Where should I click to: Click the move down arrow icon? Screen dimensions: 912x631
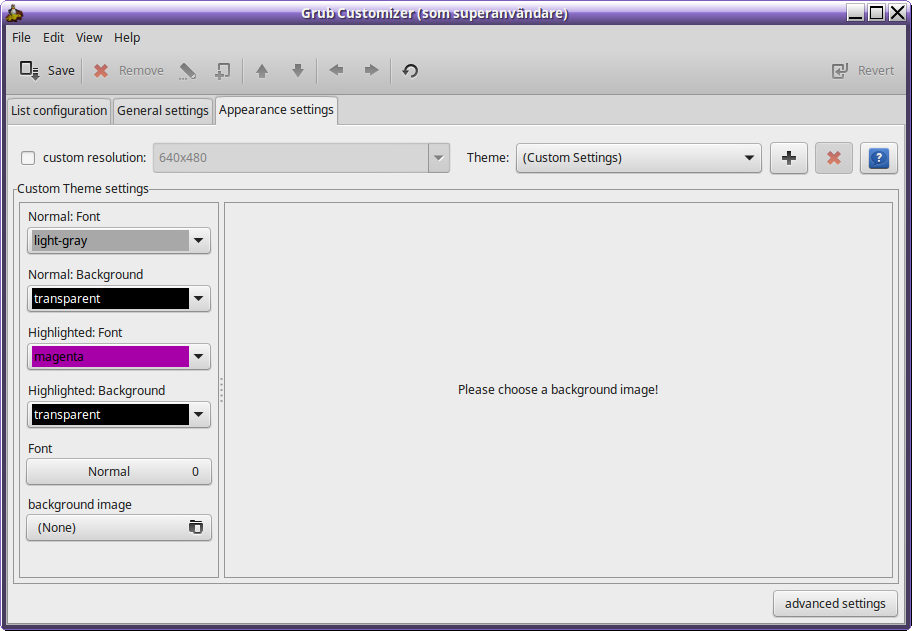pyautogui.click(x=298, y=71)
